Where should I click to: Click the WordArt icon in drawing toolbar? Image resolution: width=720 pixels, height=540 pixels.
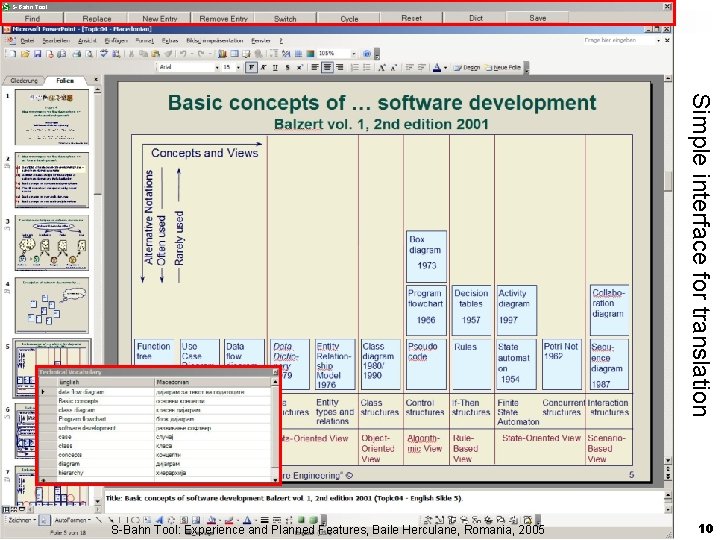(x=159, y=520)
